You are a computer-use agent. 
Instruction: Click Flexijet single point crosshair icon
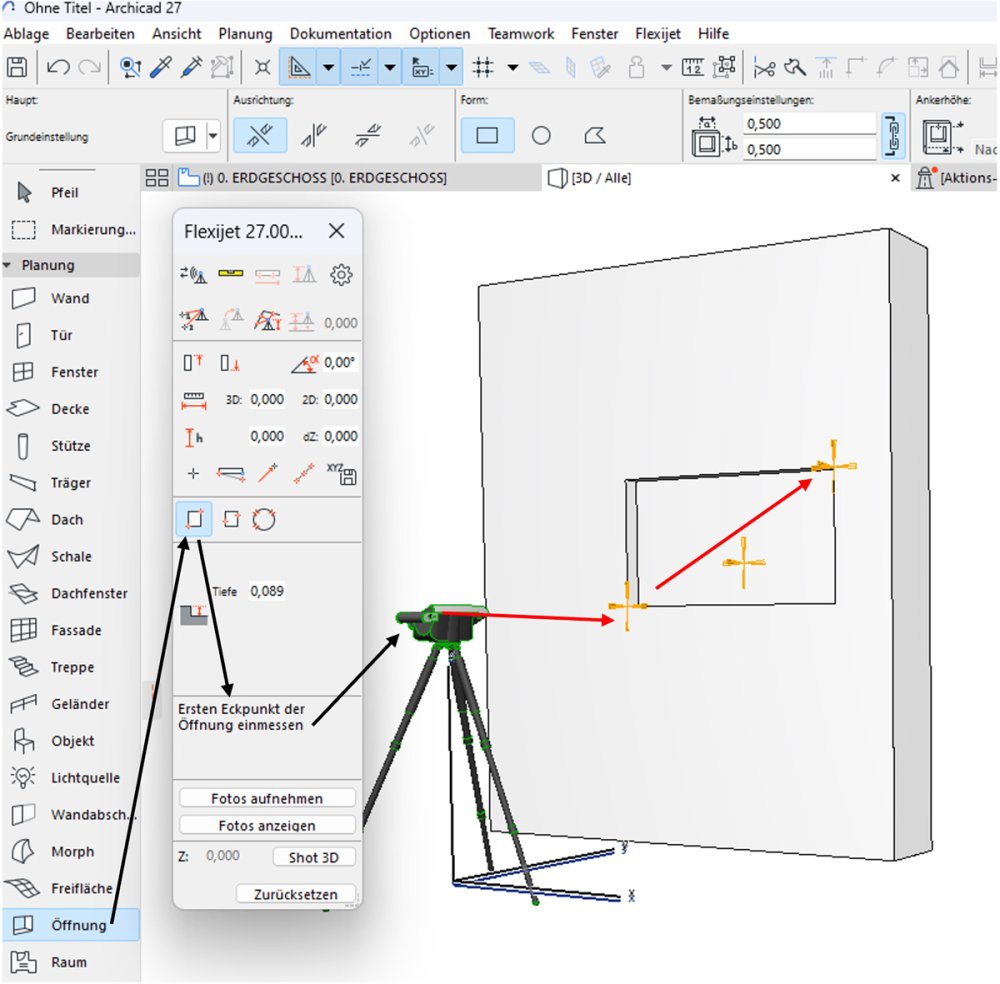(193, 473)
